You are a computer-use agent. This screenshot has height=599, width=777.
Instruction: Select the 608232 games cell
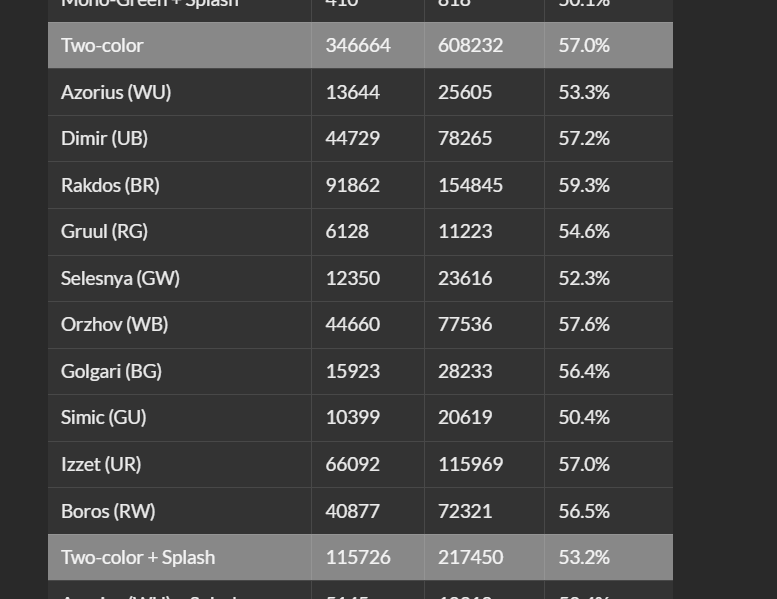[x=470, y=45]
